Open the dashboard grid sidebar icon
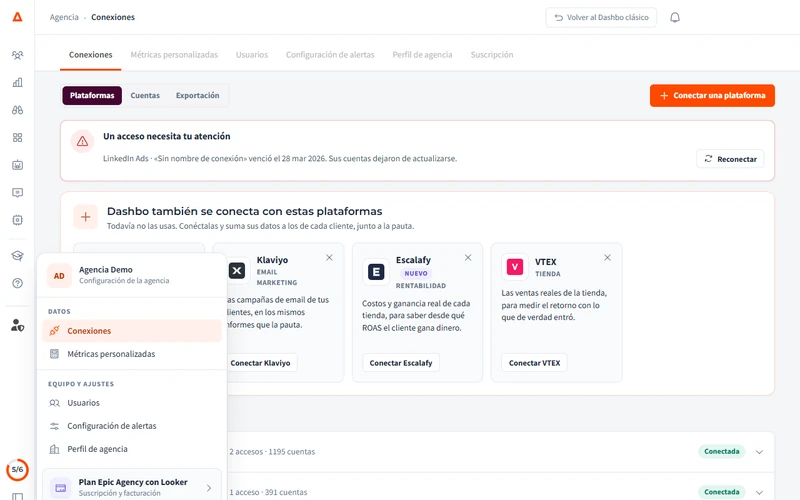Screen dimensions: 800x500 click(x=17, y=138)
